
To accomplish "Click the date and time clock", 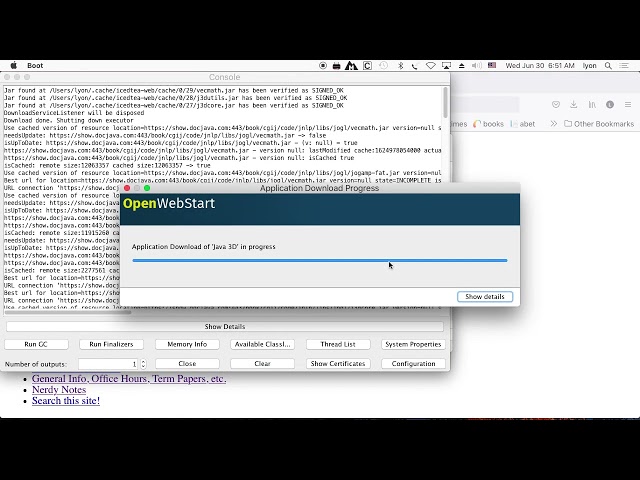I will coord(540,65).
